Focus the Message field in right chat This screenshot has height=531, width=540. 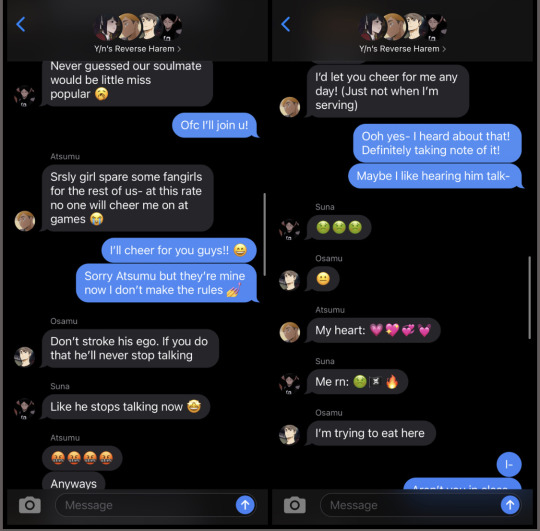click(410, 505)
